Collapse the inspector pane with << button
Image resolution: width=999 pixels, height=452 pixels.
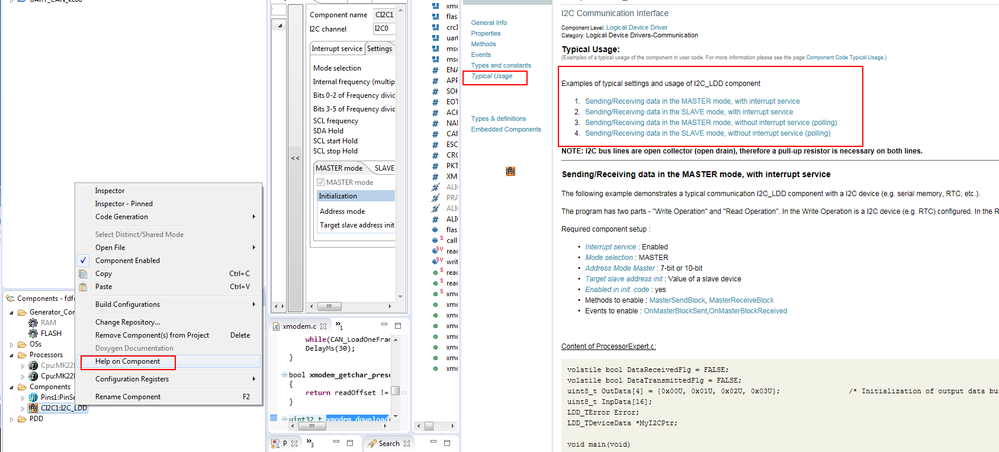click(296, 158)
